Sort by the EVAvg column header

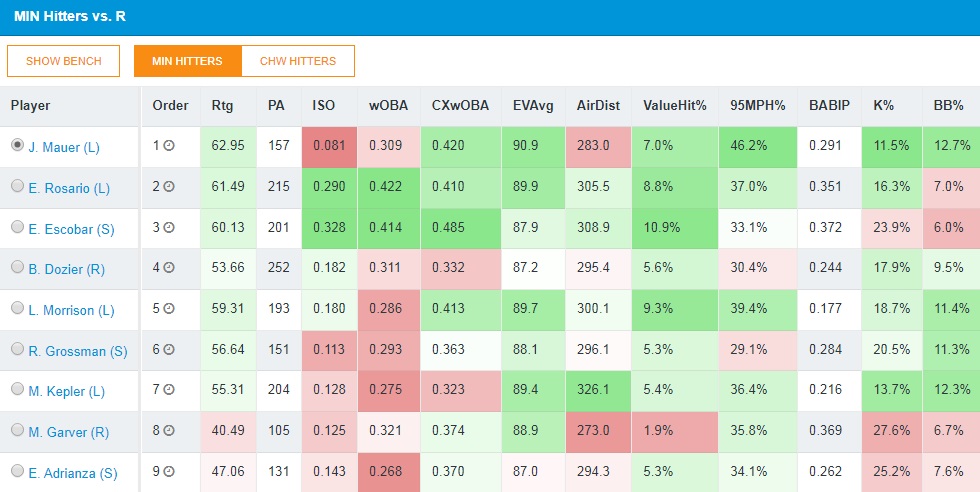tap(533, 106)
